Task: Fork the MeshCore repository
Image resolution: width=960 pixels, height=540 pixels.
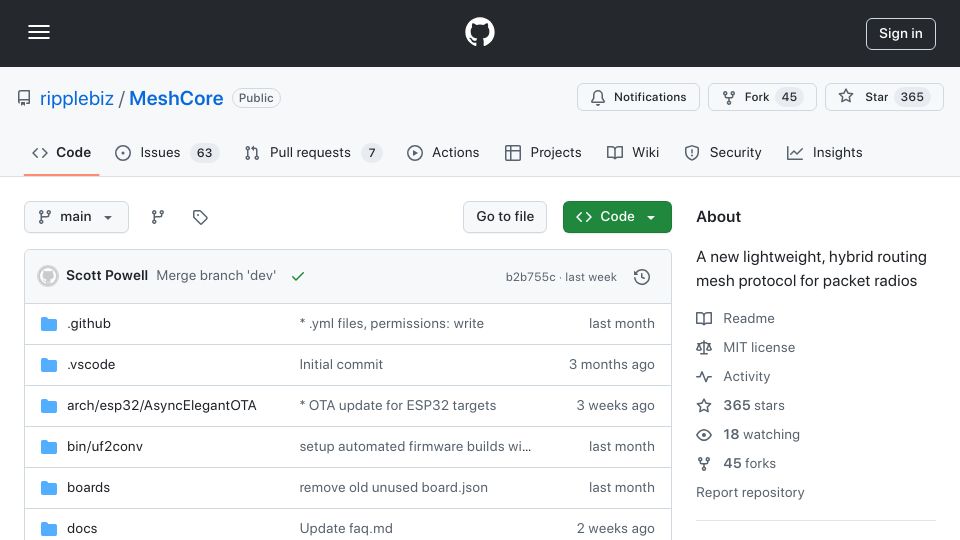Action: point(762,97)
